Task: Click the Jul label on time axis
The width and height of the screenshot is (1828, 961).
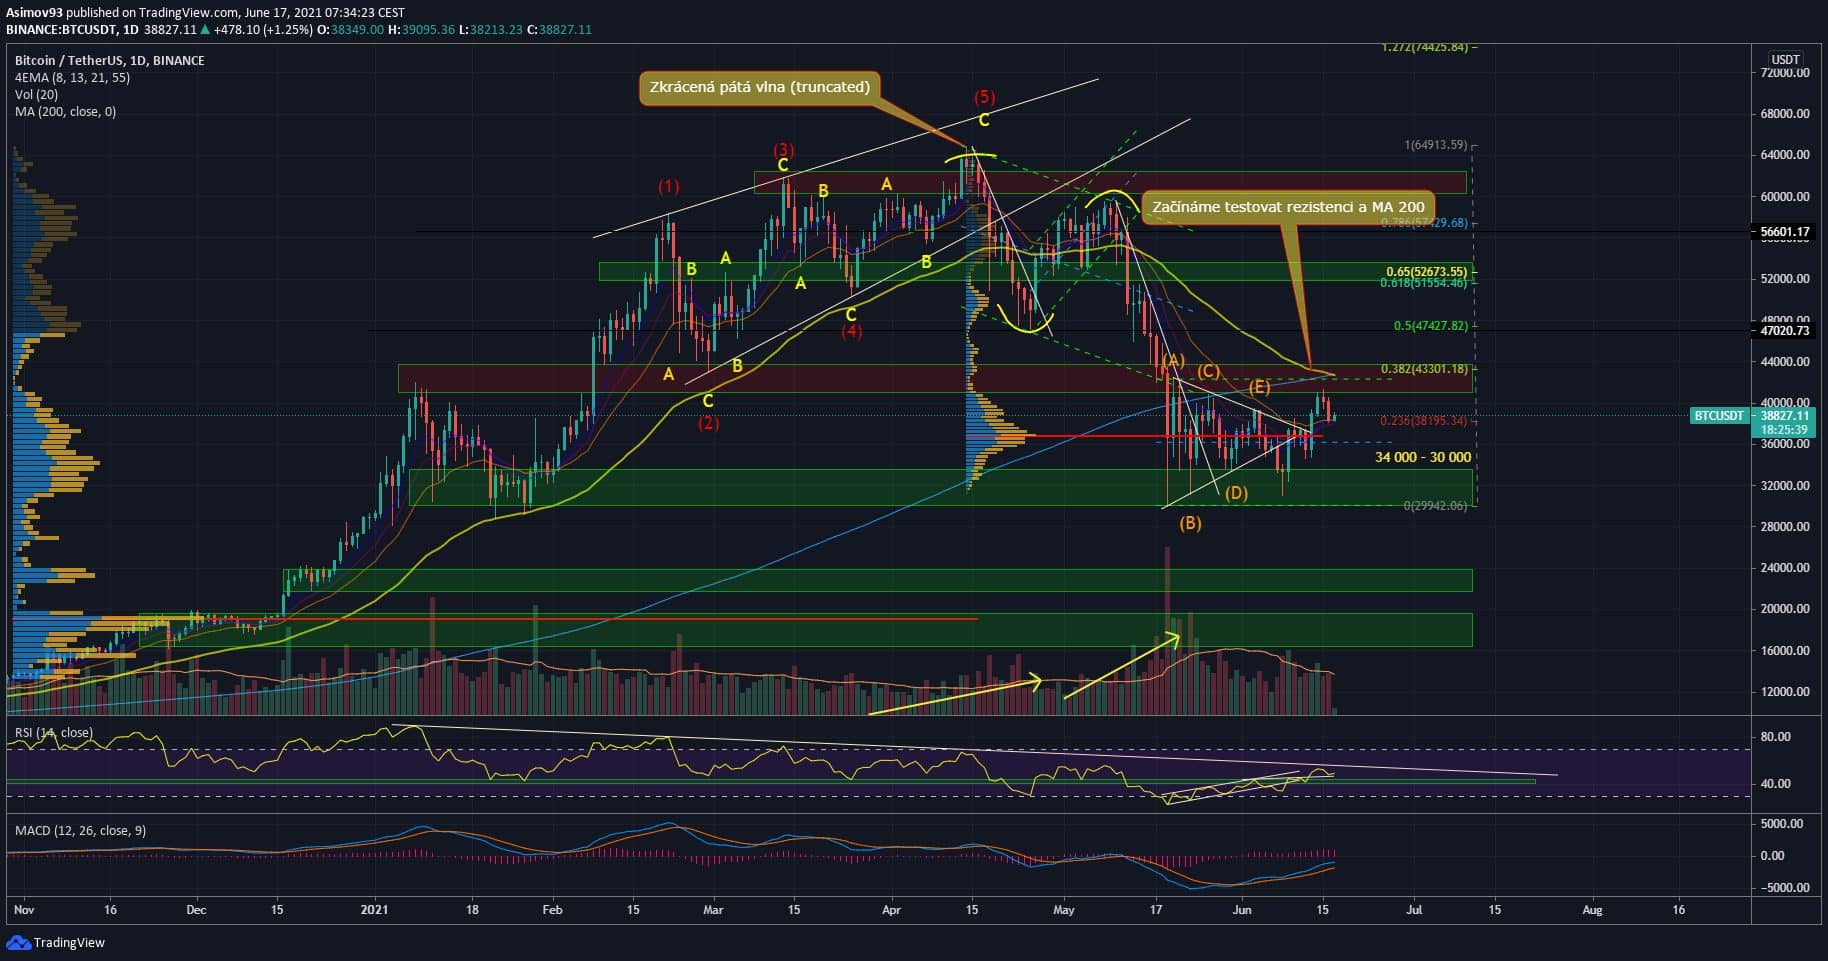Action: pos(1414,910)
